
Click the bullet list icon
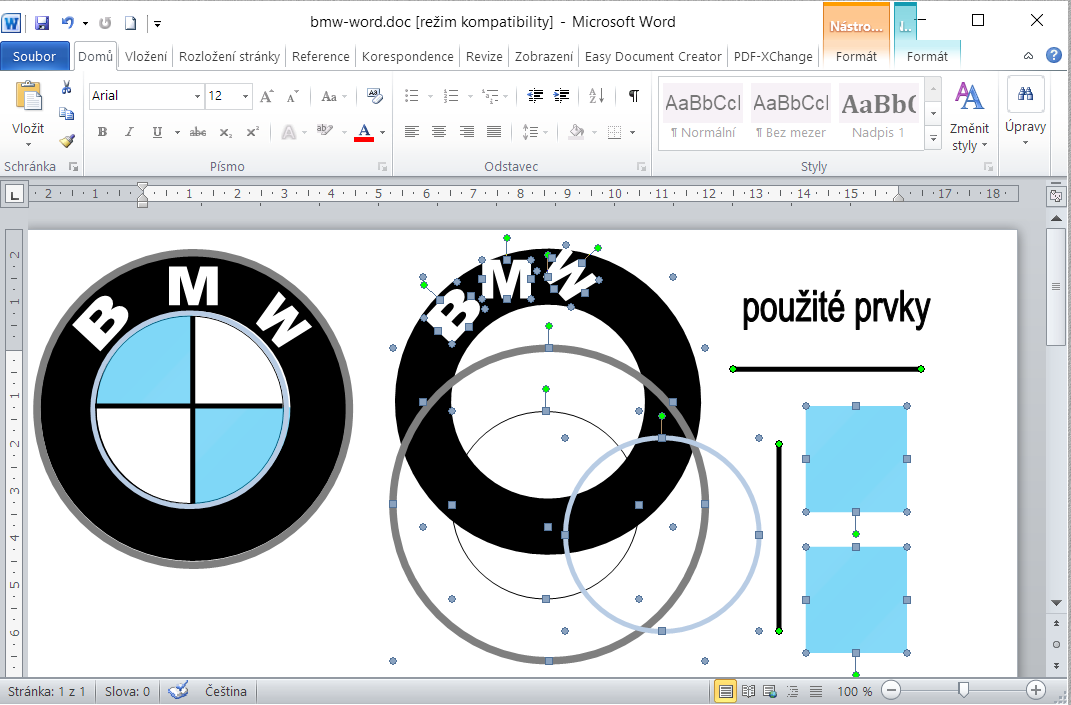[x=411, y=96]
